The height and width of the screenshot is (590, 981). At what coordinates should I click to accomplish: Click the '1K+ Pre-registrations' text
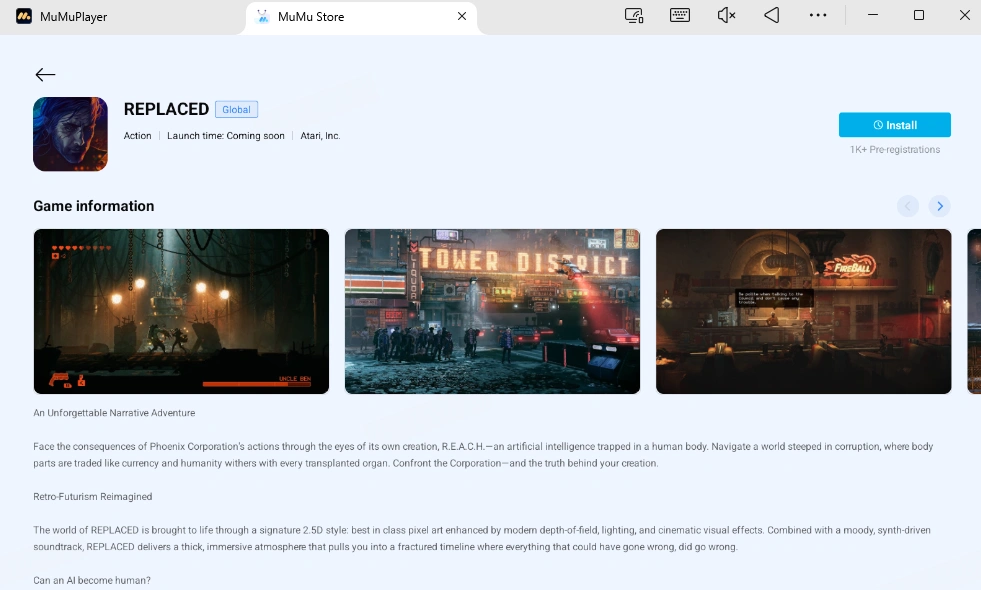pyautogui.click(x=895, y=150)
